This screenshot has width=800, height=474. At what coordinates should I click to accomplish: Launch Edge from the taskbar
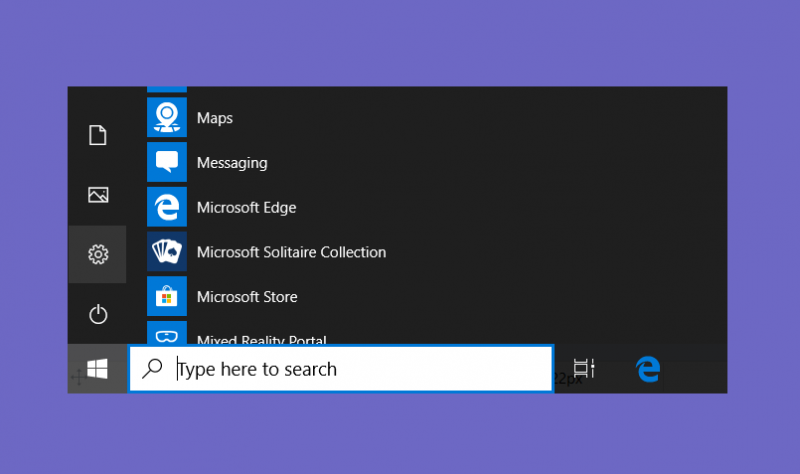pos(648,369)
